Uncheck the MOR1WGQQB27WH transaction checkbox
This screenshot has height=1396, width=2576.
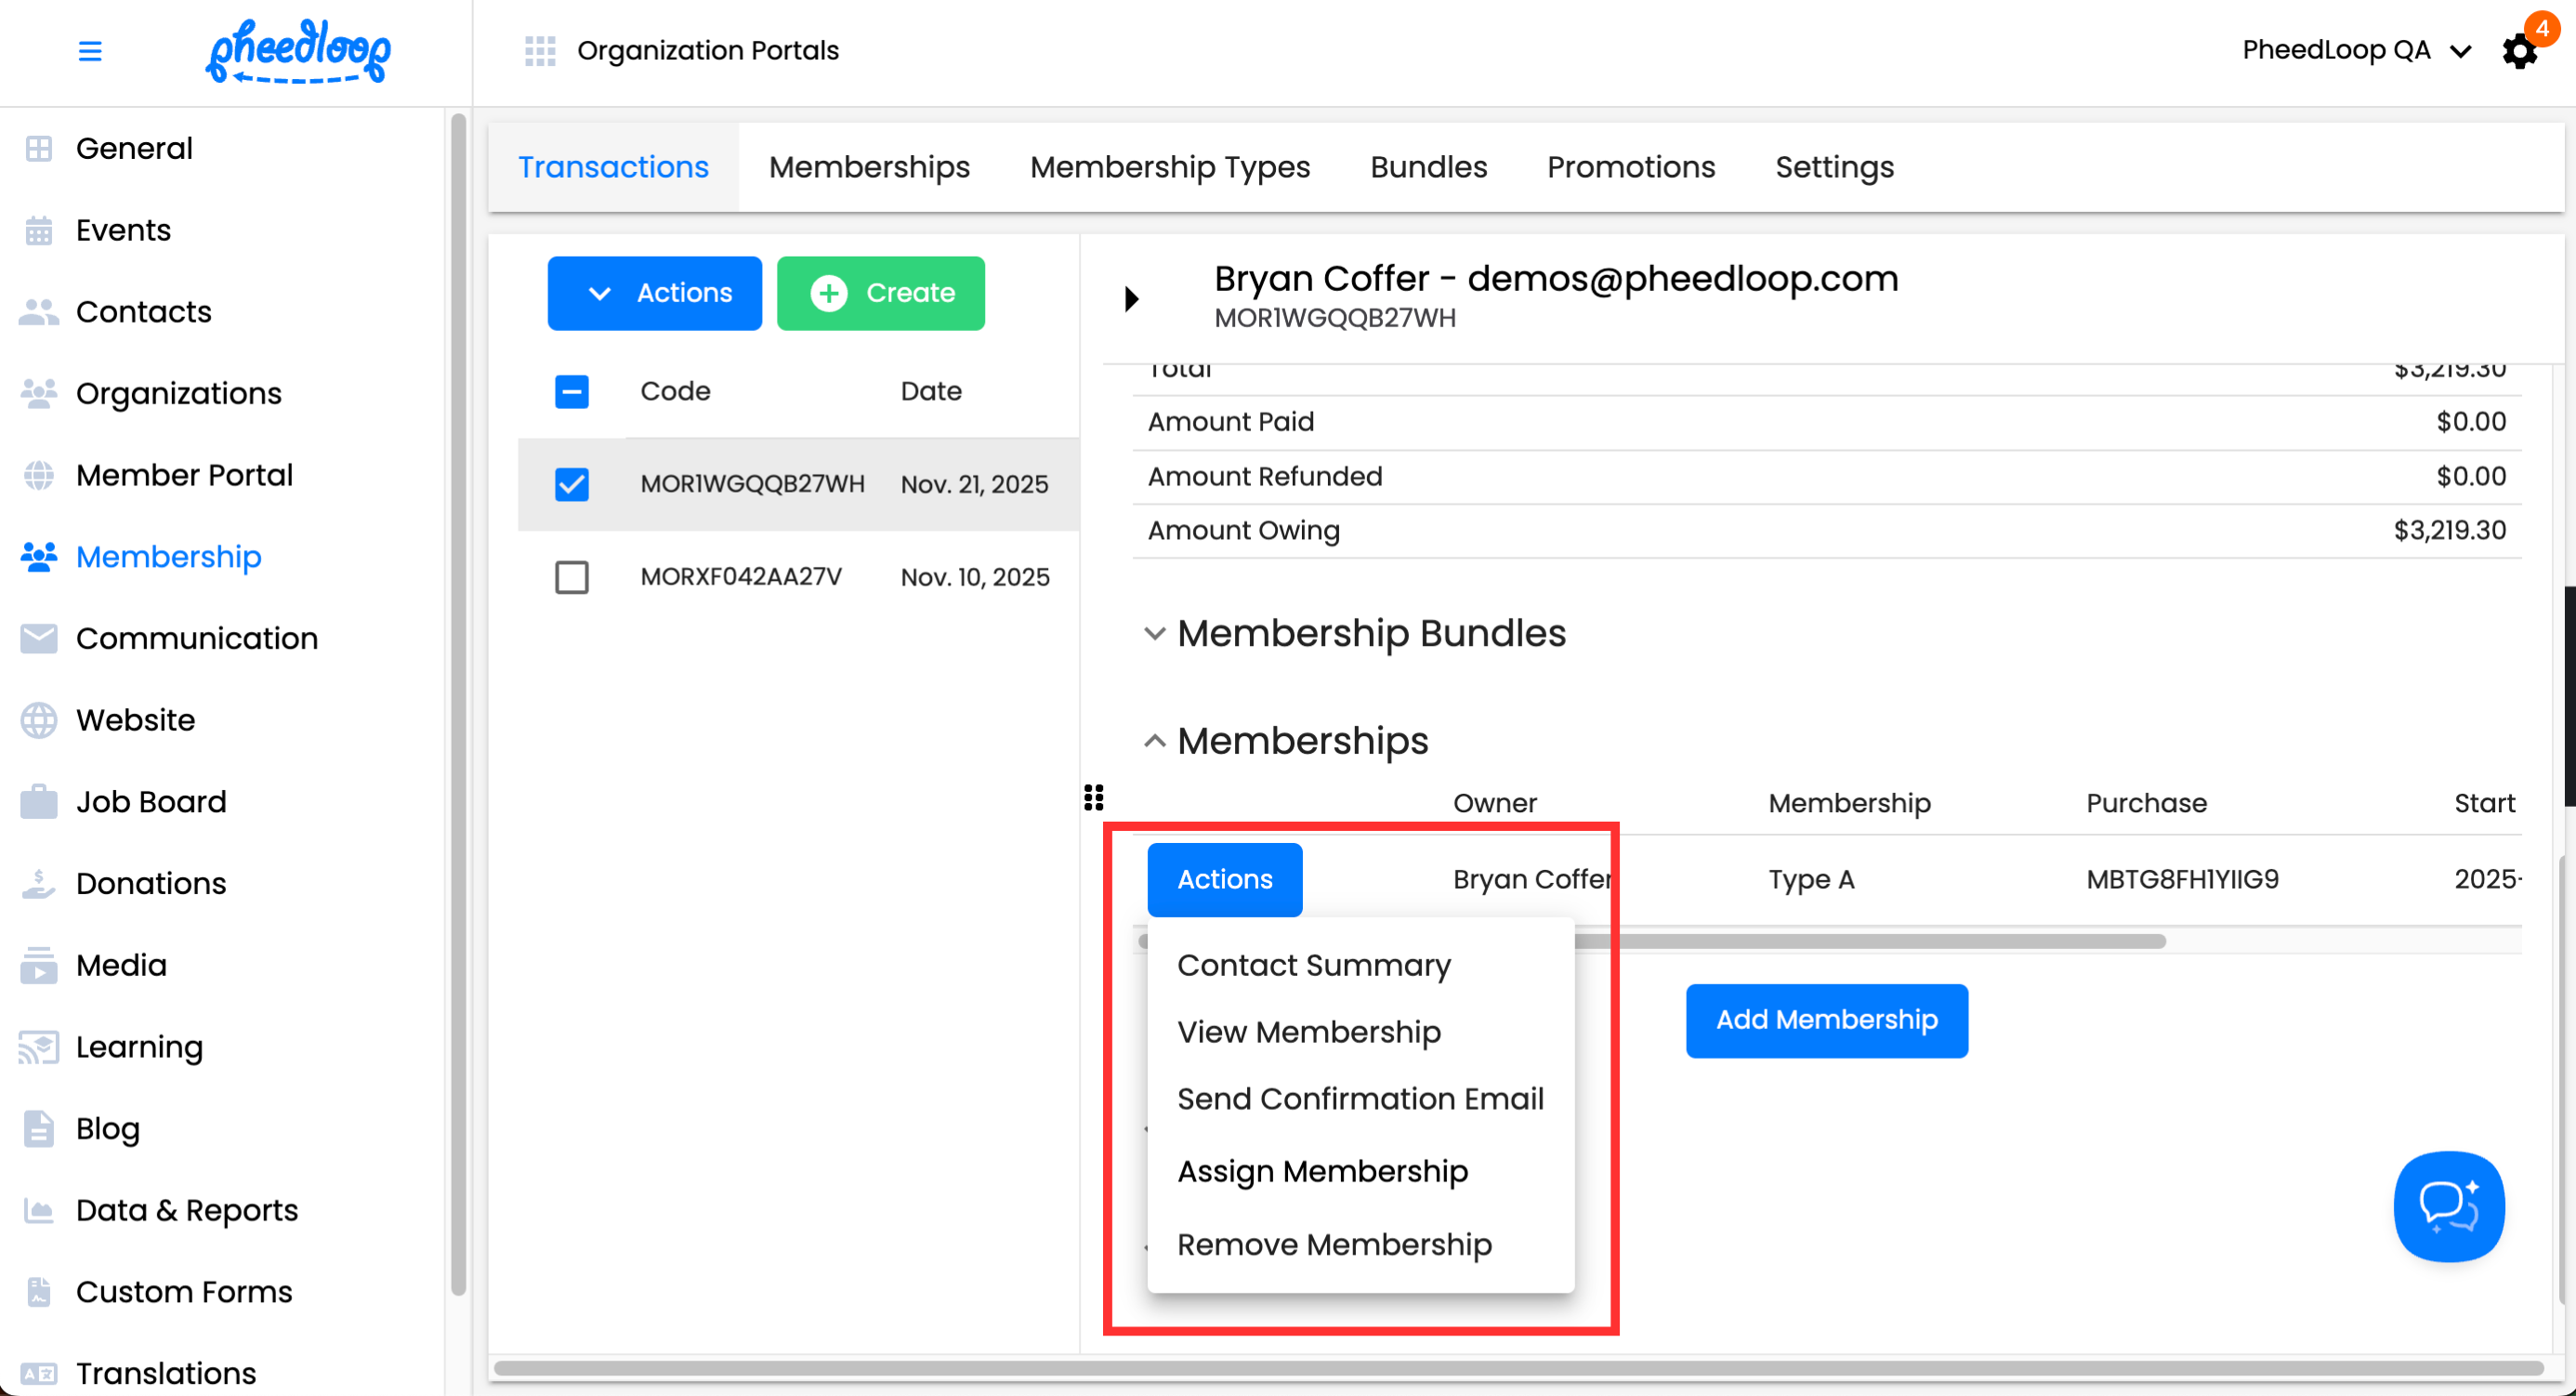(571, 484)
